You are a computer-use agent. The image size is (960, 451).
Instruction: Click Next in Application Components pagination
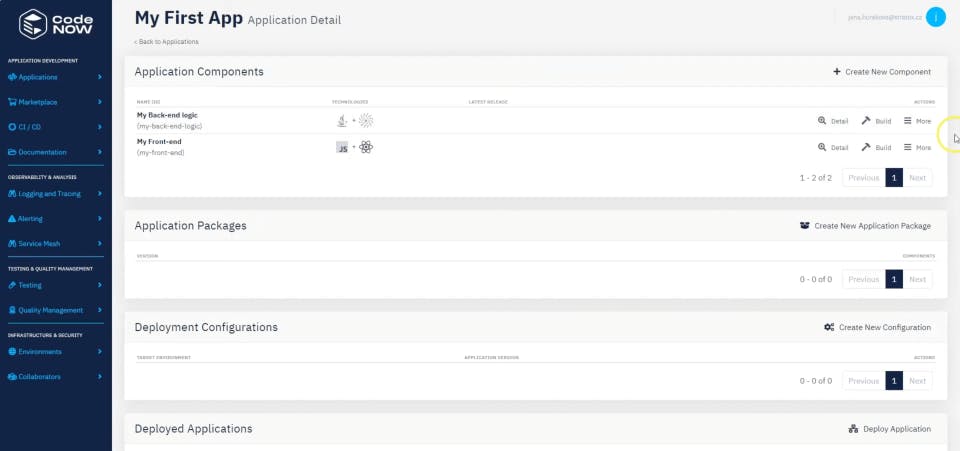917,178
